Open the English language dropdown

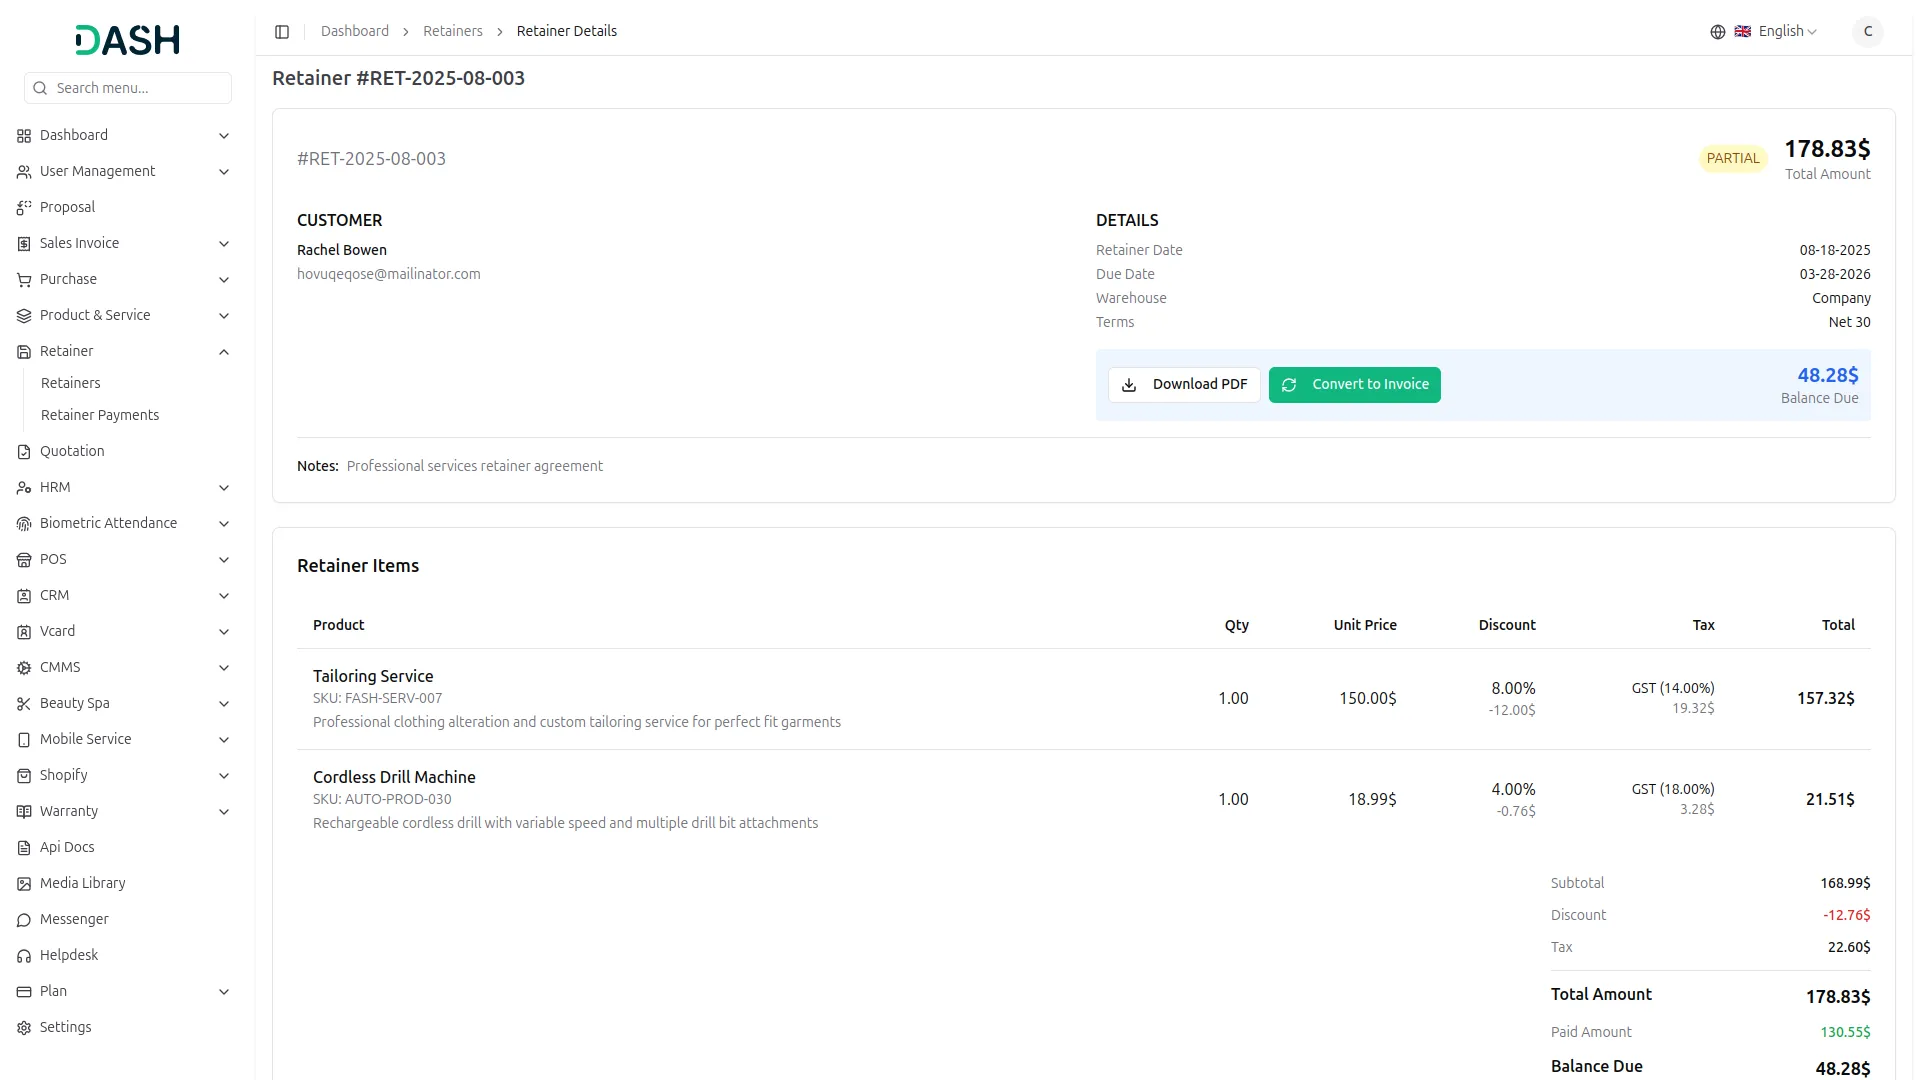click(x=1786, y=32)
